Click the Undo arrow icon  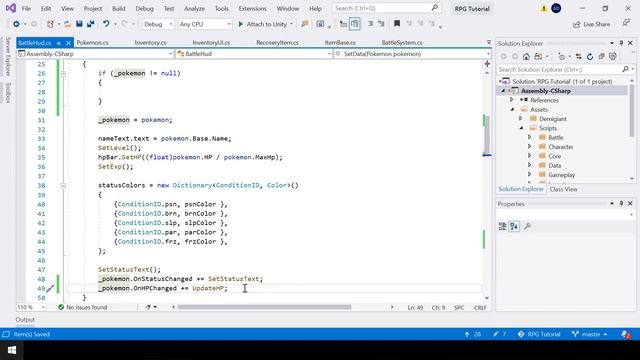[106, 24]
